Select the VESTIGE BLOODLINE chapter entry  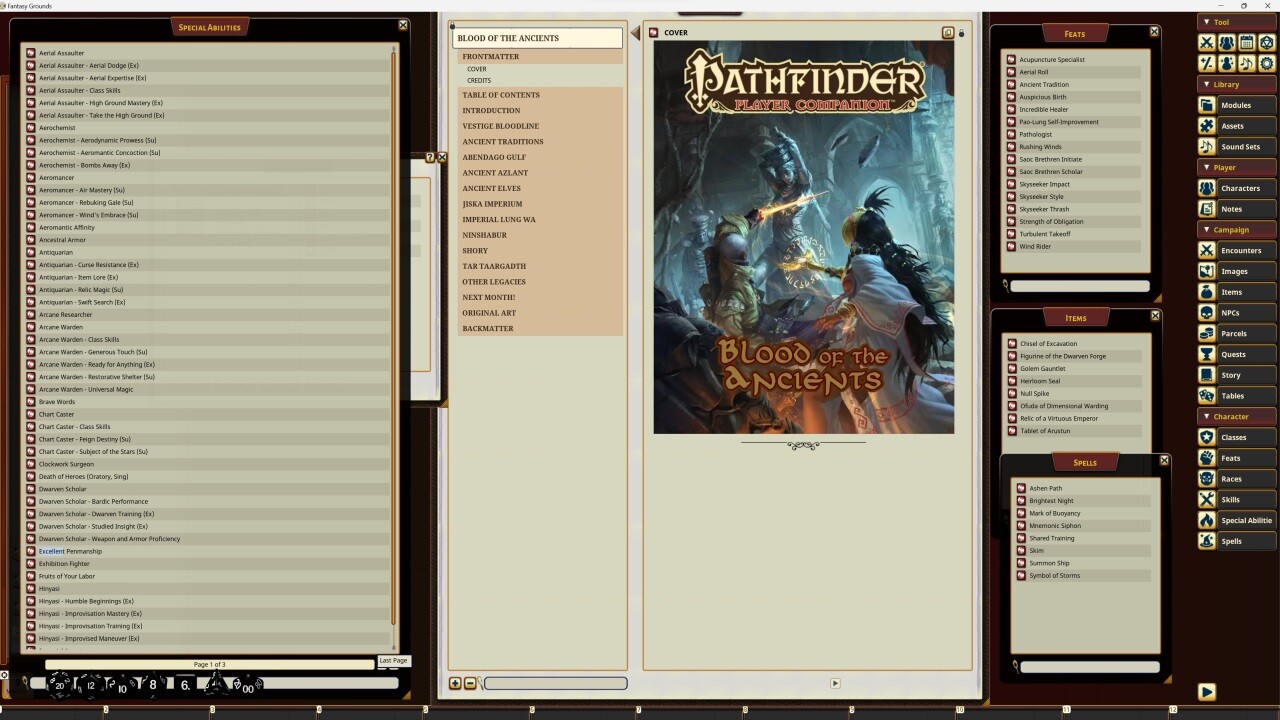pyautogui.click(x=500, y=125)
